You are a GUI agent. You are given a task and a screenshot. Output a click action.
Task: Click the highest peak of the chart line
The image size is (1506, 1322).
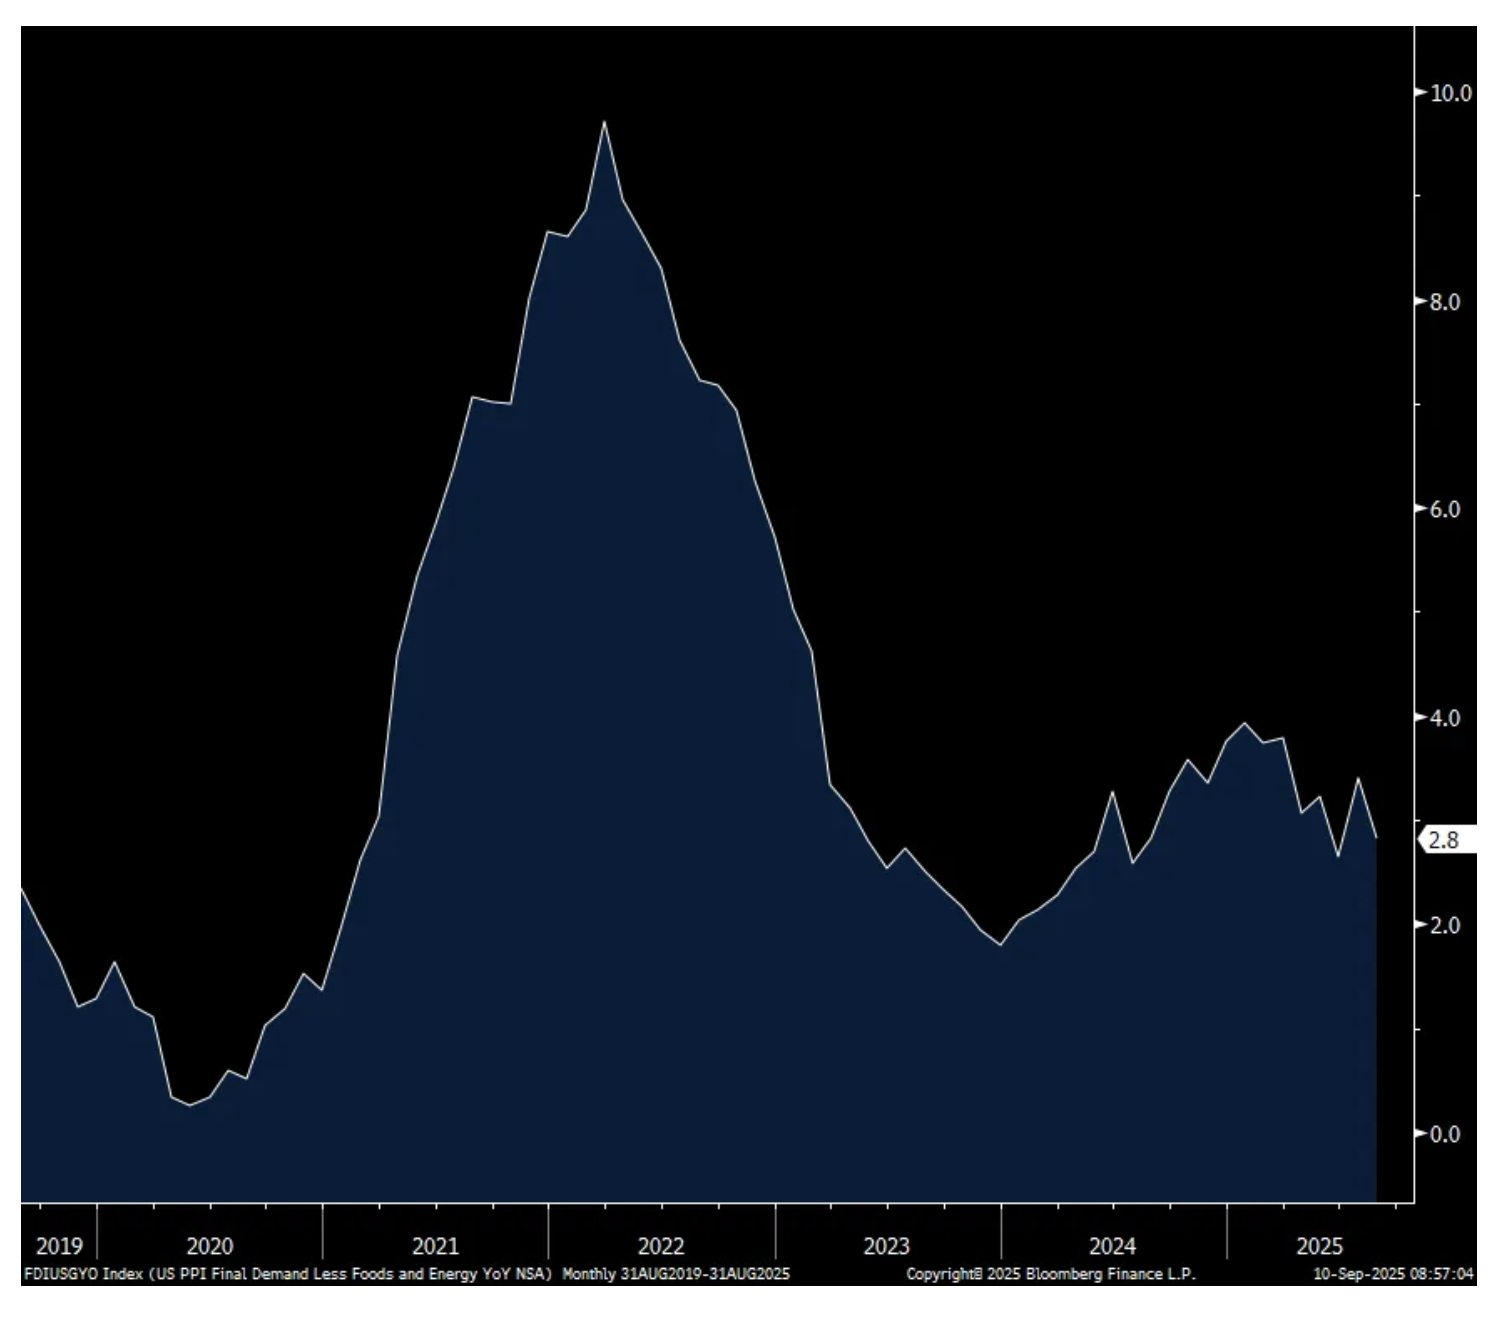click(x=604, y=122)
